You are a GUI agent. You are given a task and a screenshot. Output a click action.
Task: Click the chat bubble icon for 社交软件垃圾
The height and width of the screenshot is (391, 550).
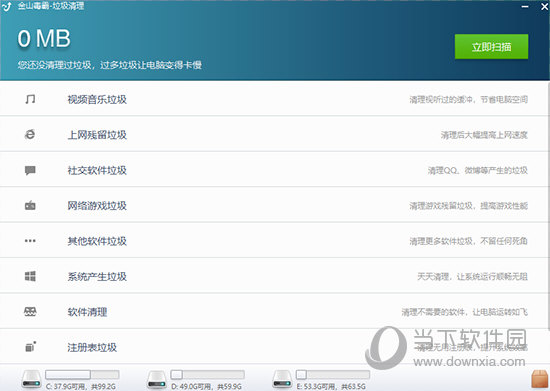30,170
